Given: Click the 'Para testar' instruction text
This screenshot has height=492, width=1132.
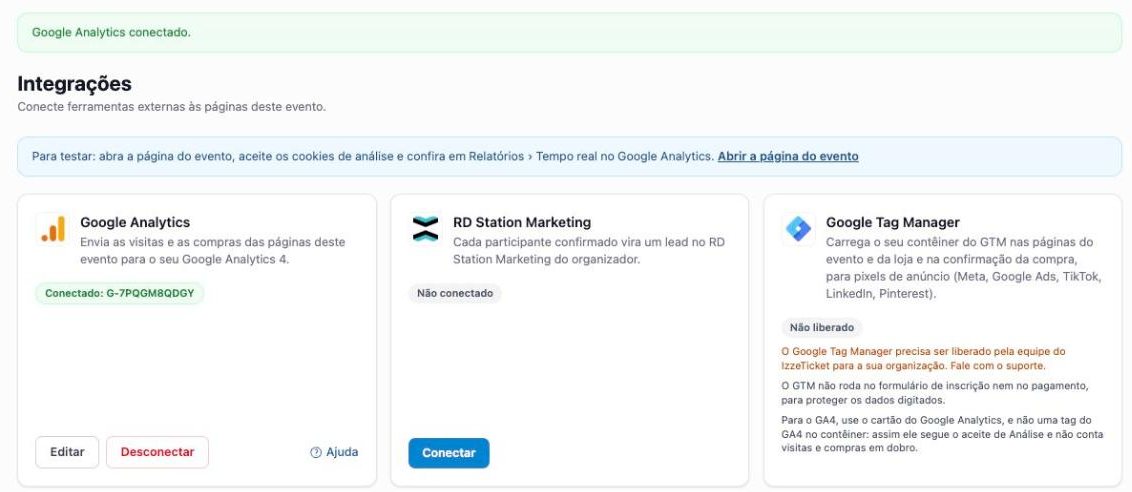Looking at the screenshot, I should [x=373, y=156].
